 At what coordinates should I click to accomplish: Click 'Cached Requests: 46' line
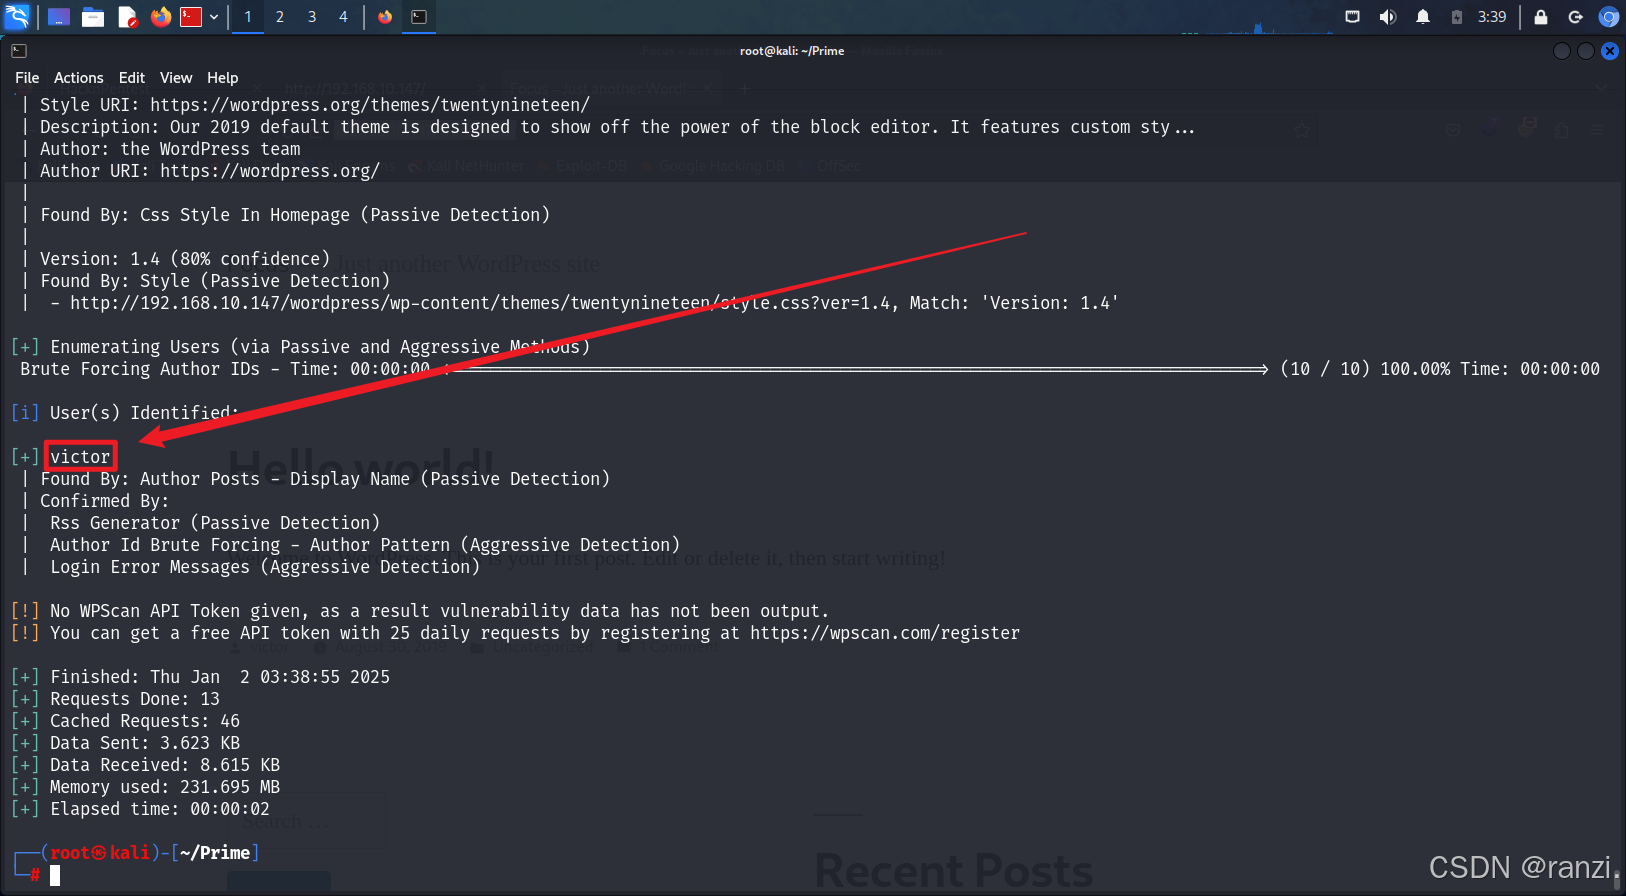[x=125, y=721]
